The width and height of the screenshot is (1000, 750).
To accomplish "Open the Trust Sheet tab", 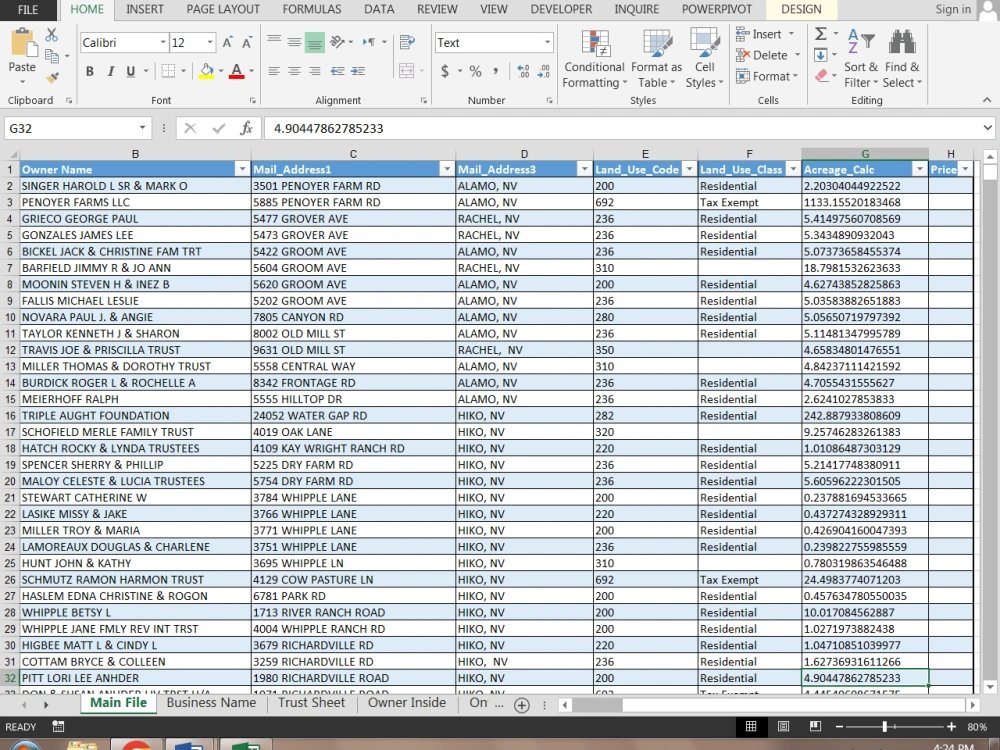I will [x=311, y=703].
